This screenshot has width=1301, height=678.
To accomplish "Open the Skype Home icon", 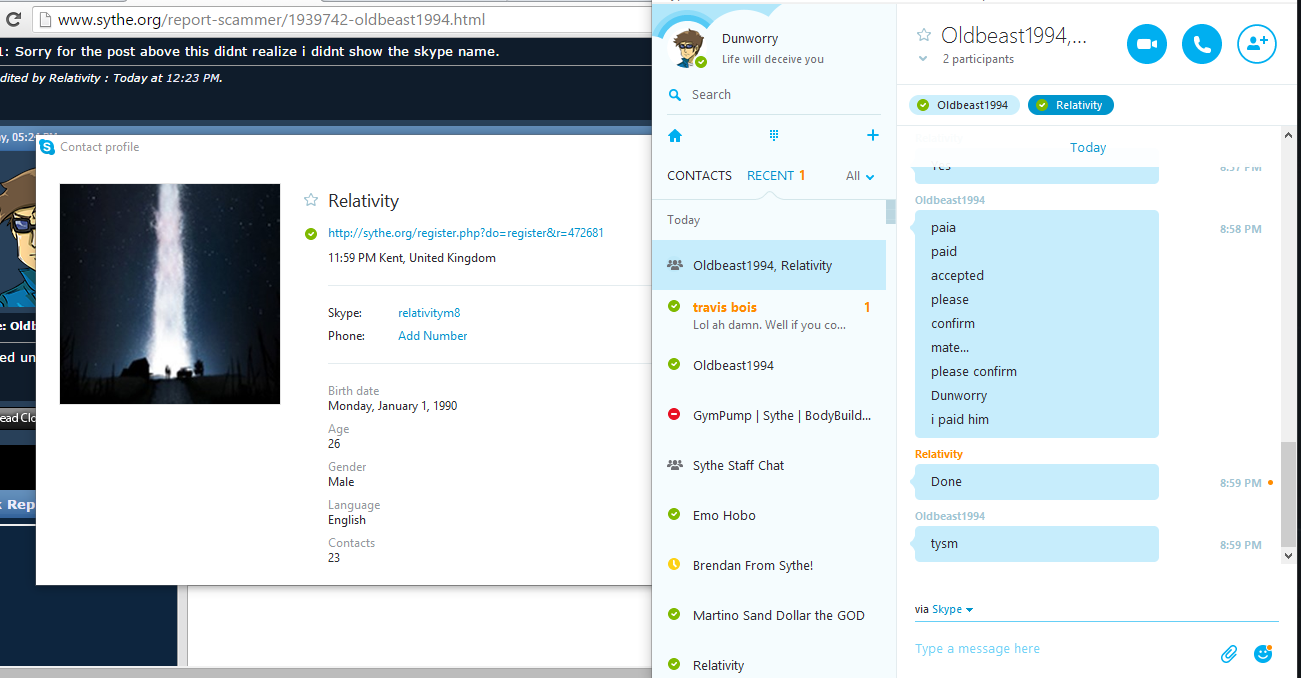I will click(675, 135).
